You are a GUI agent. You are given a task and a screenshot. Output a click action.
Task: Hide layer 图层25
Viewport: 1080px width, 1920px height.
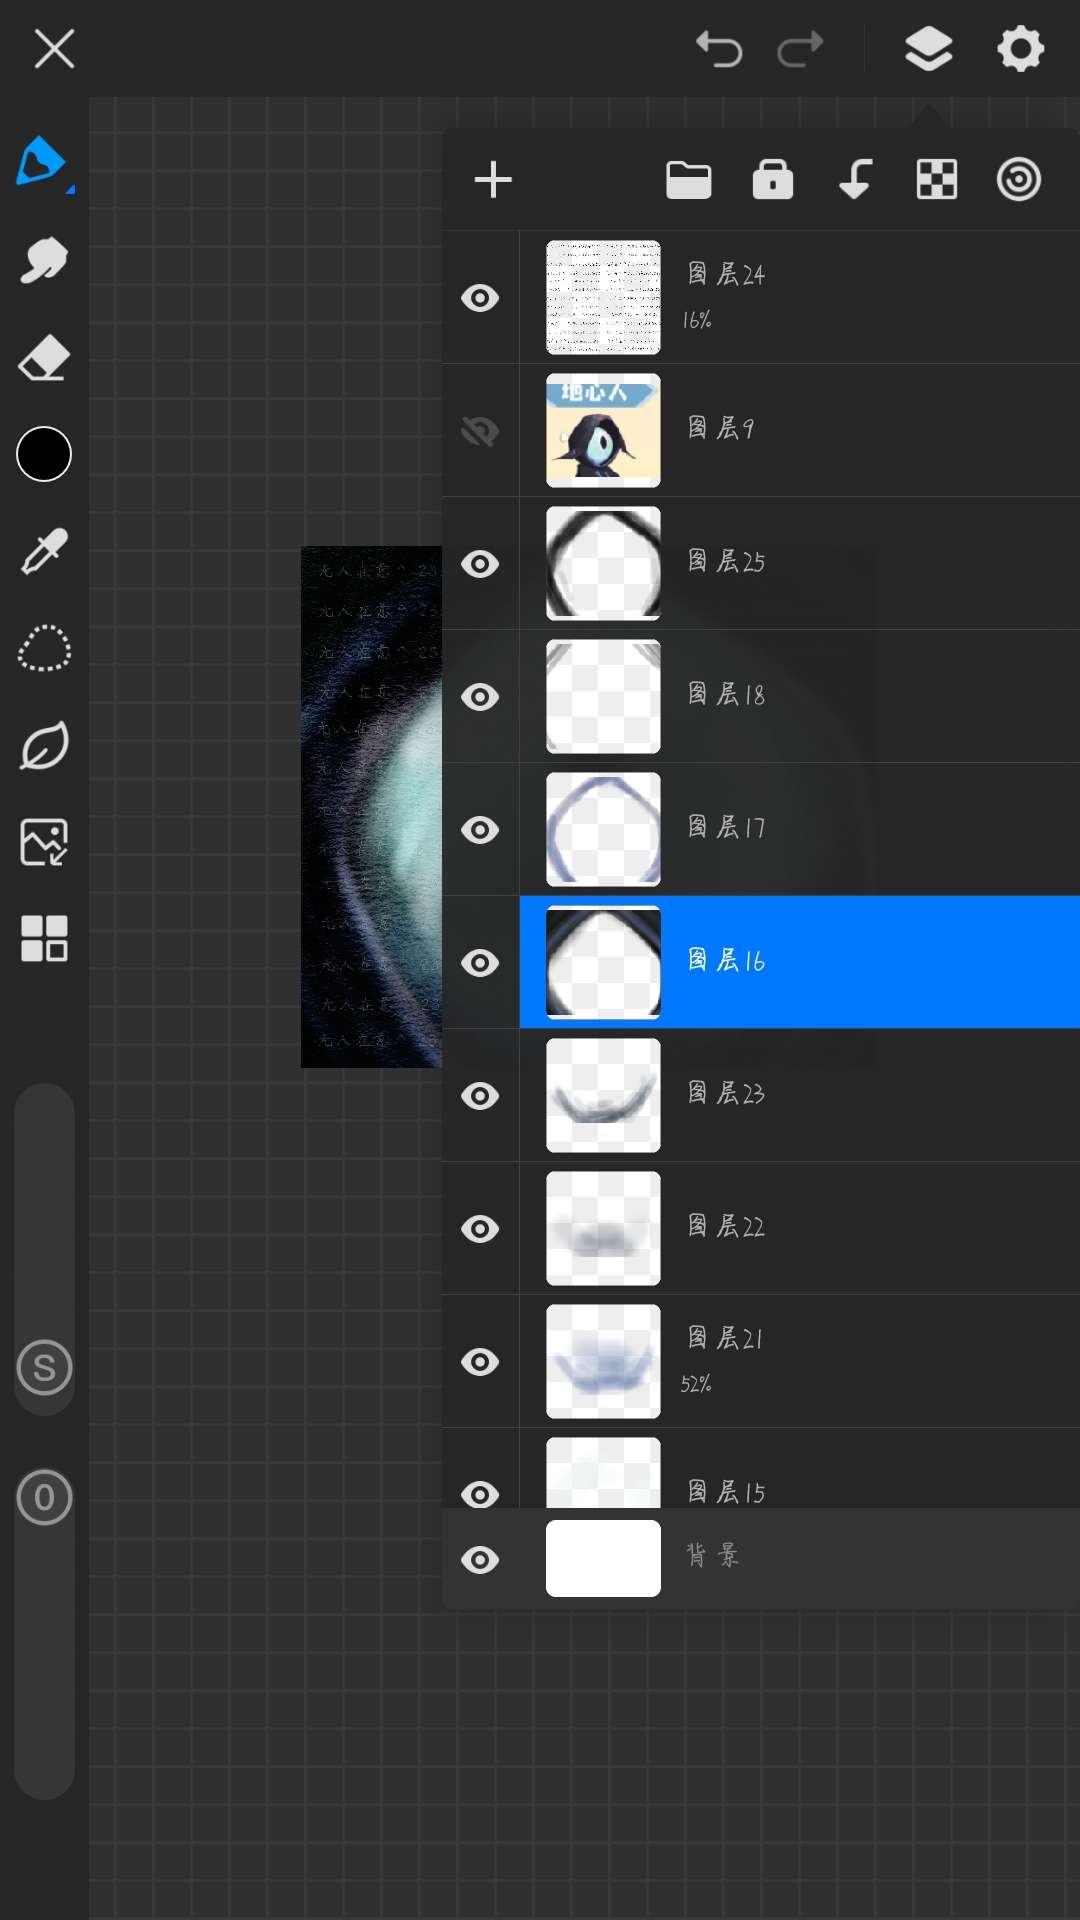pyautogui.click(x=480, y=564)
